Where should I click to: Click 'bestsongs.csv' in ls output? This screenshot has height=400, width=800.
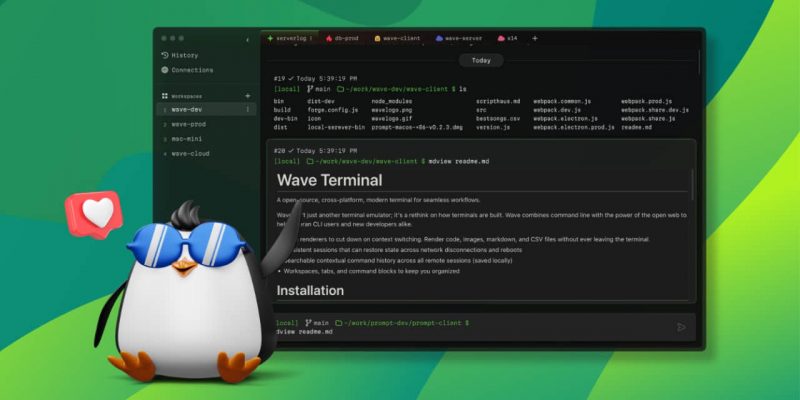(x=498, y=118)
